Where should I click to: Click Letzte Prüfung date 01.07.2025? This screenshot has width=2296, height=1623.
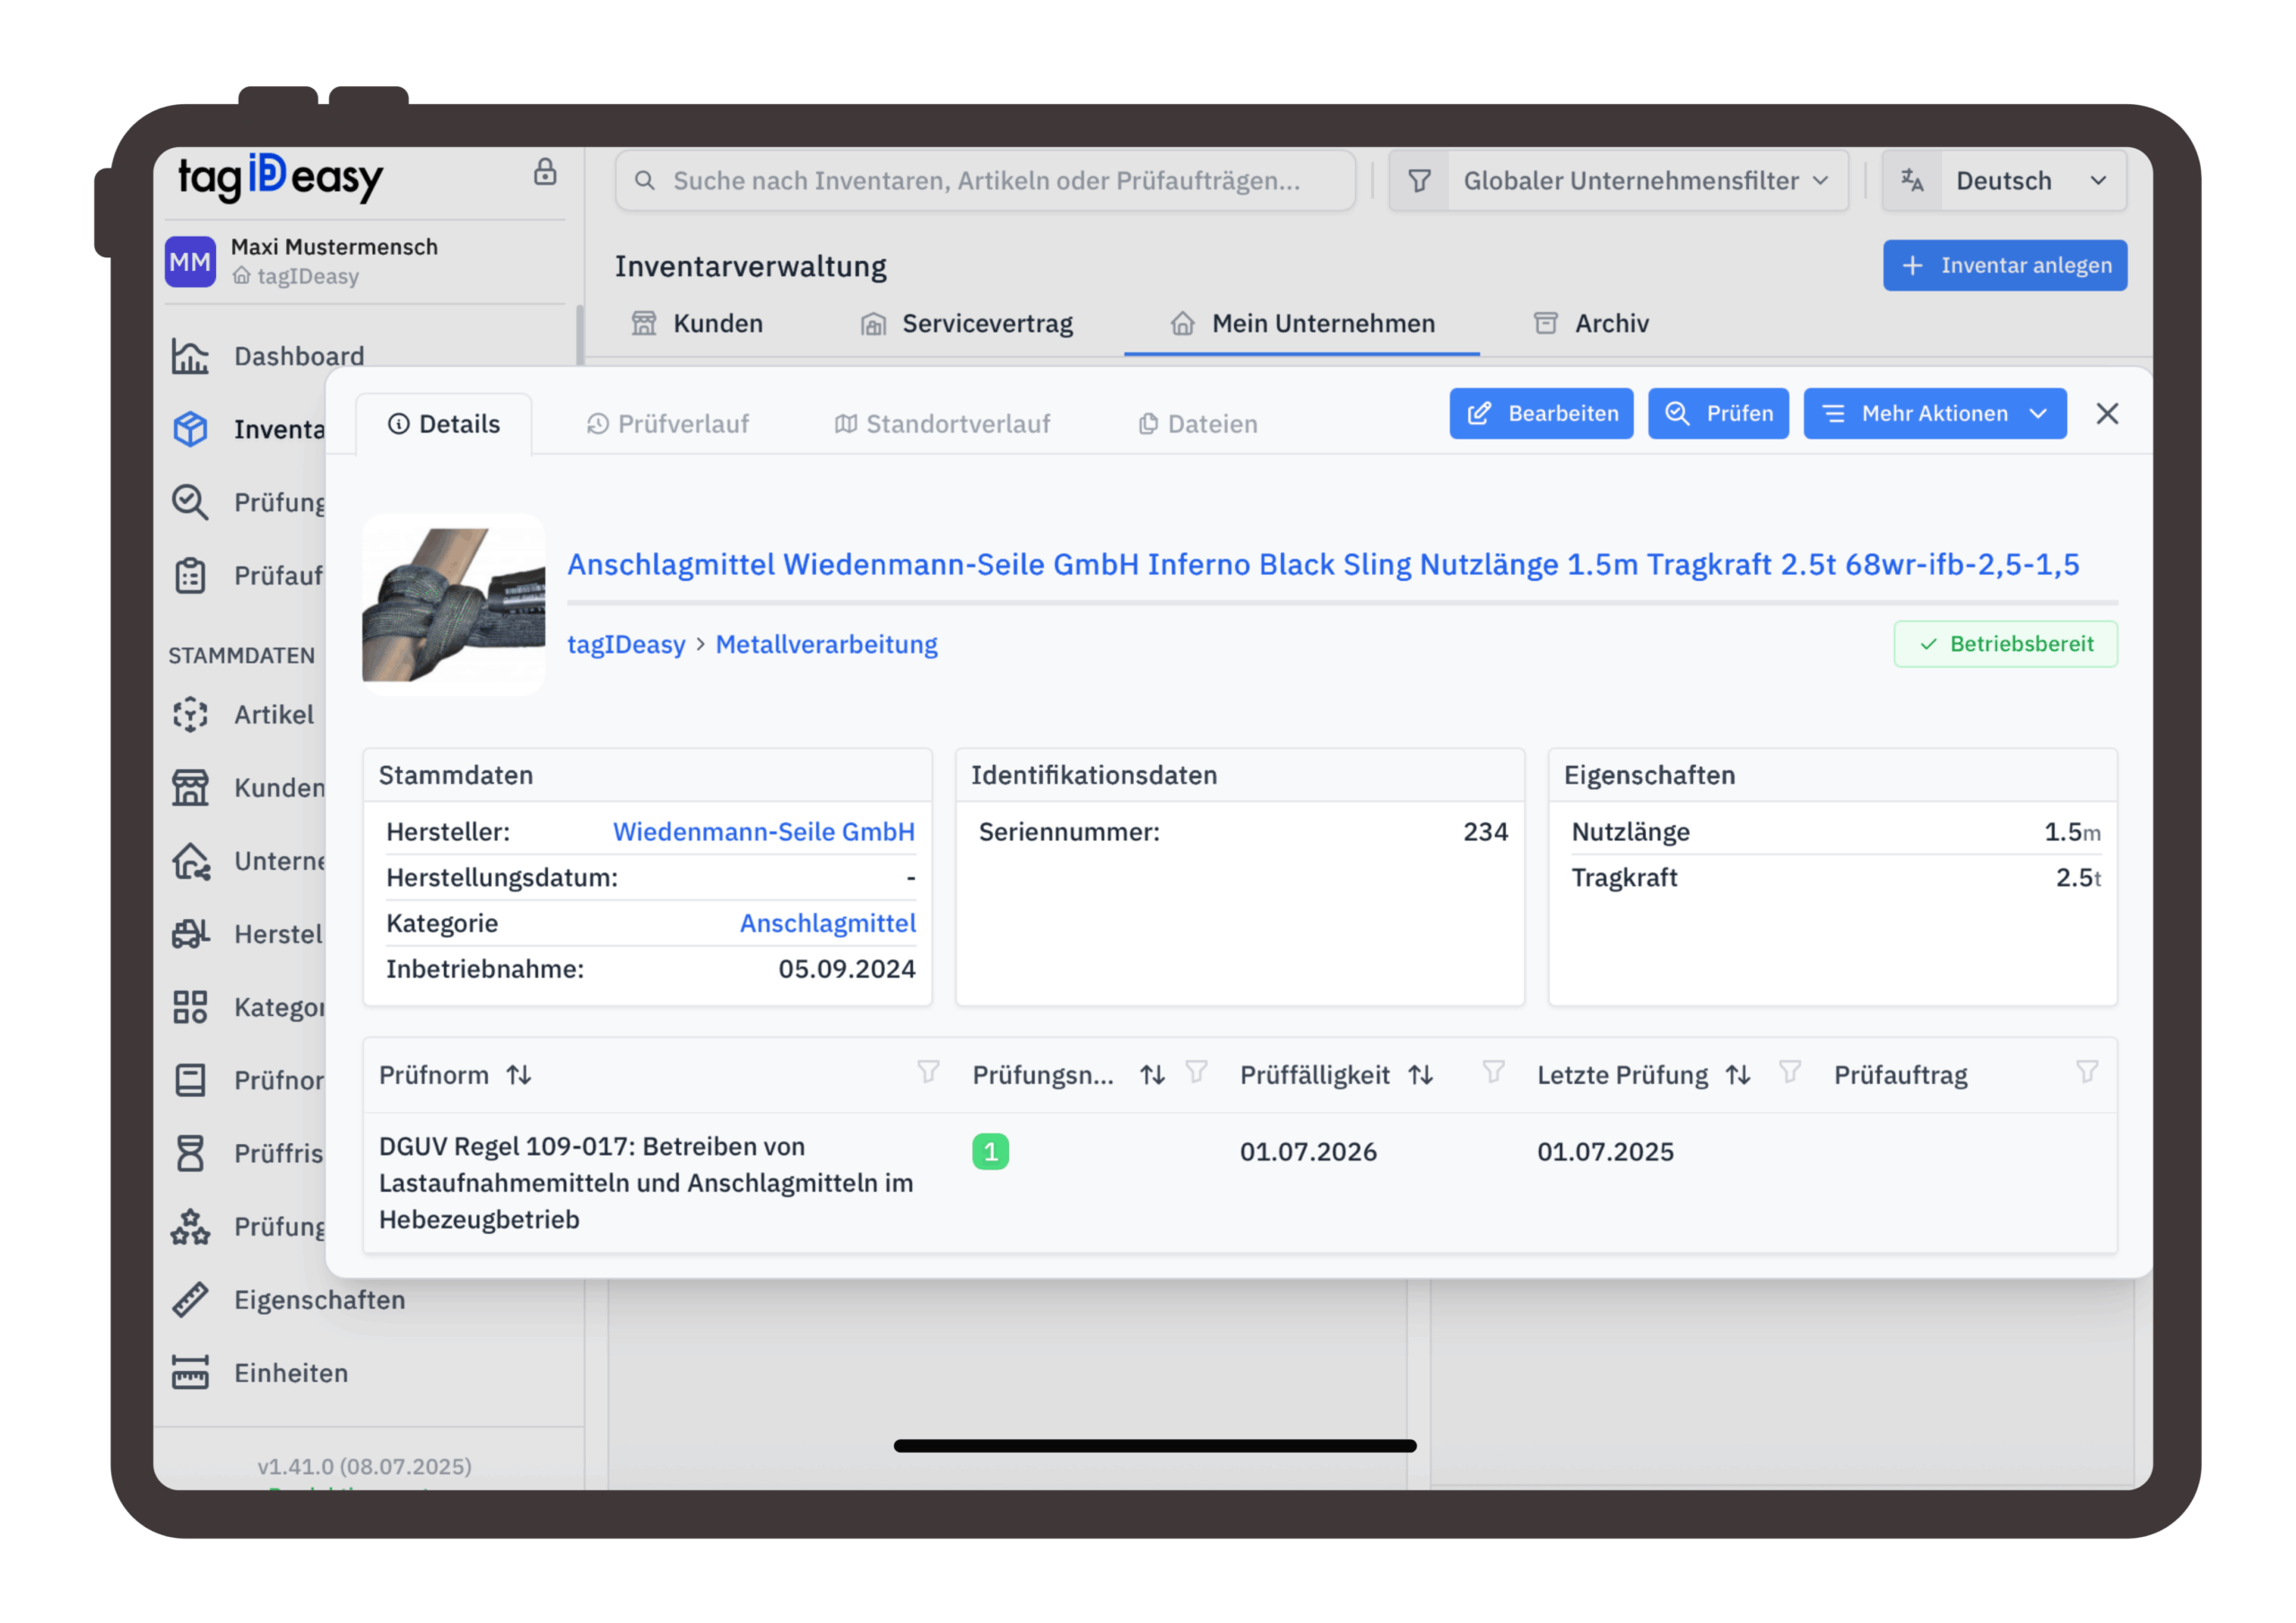point(1605,1151)
